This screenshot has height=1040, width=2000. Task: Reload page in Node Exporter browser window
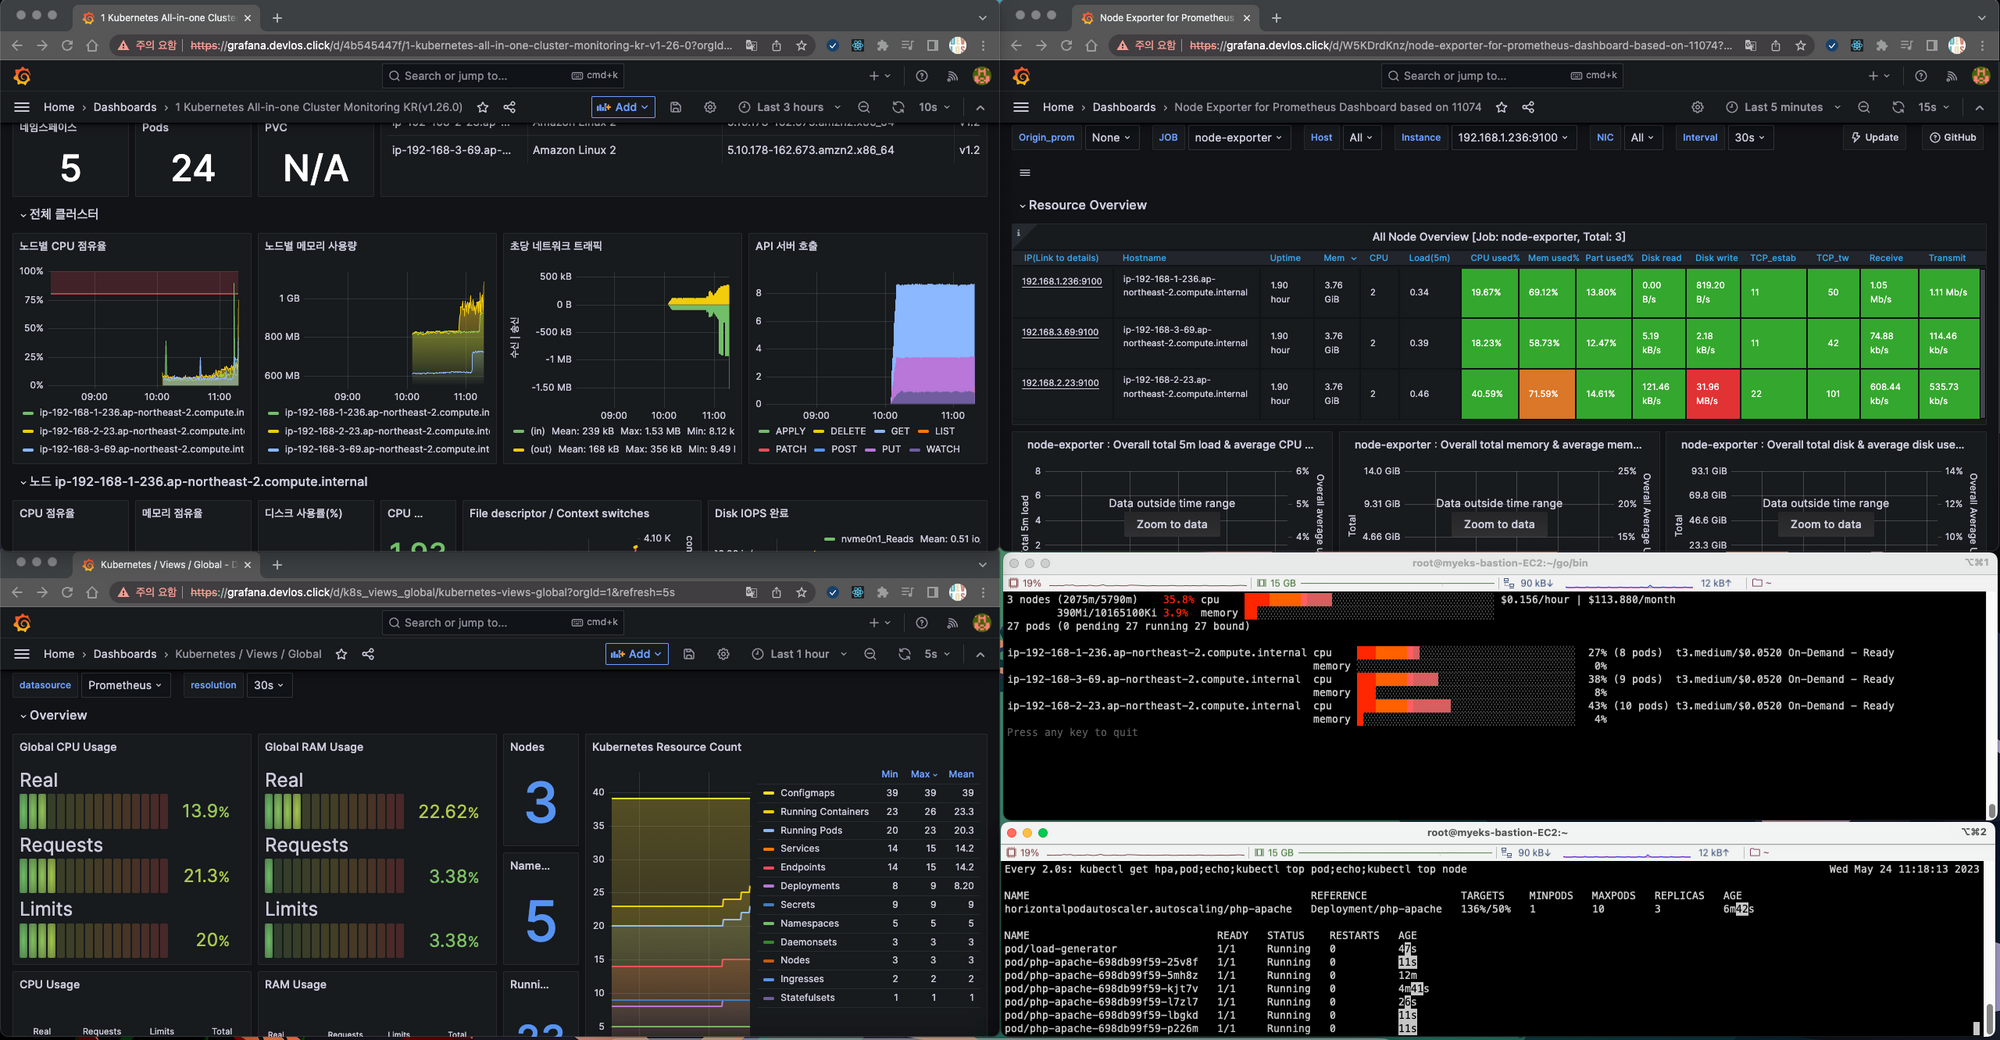(x=1066, y=45)
